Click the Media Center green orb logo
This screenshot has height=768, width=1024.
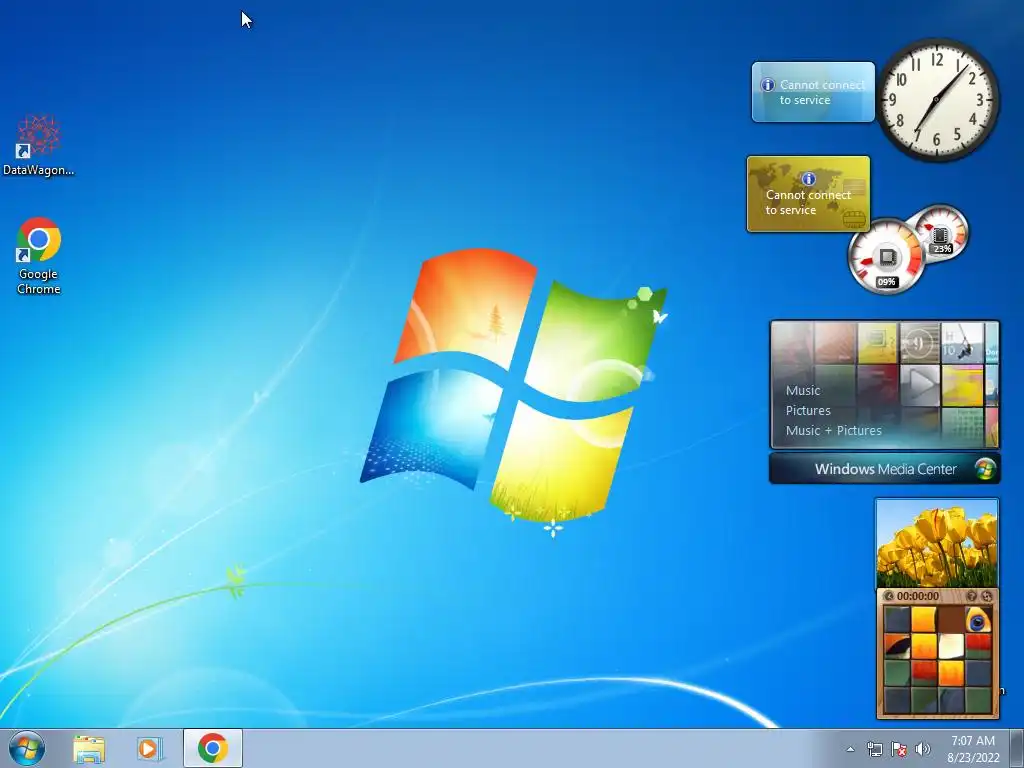click(x=985, y=469)
